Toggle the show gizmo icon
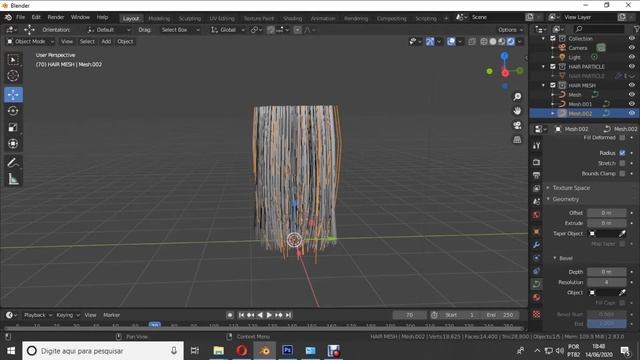The height and width of the screenshot is (360, 640). (430, 42)
